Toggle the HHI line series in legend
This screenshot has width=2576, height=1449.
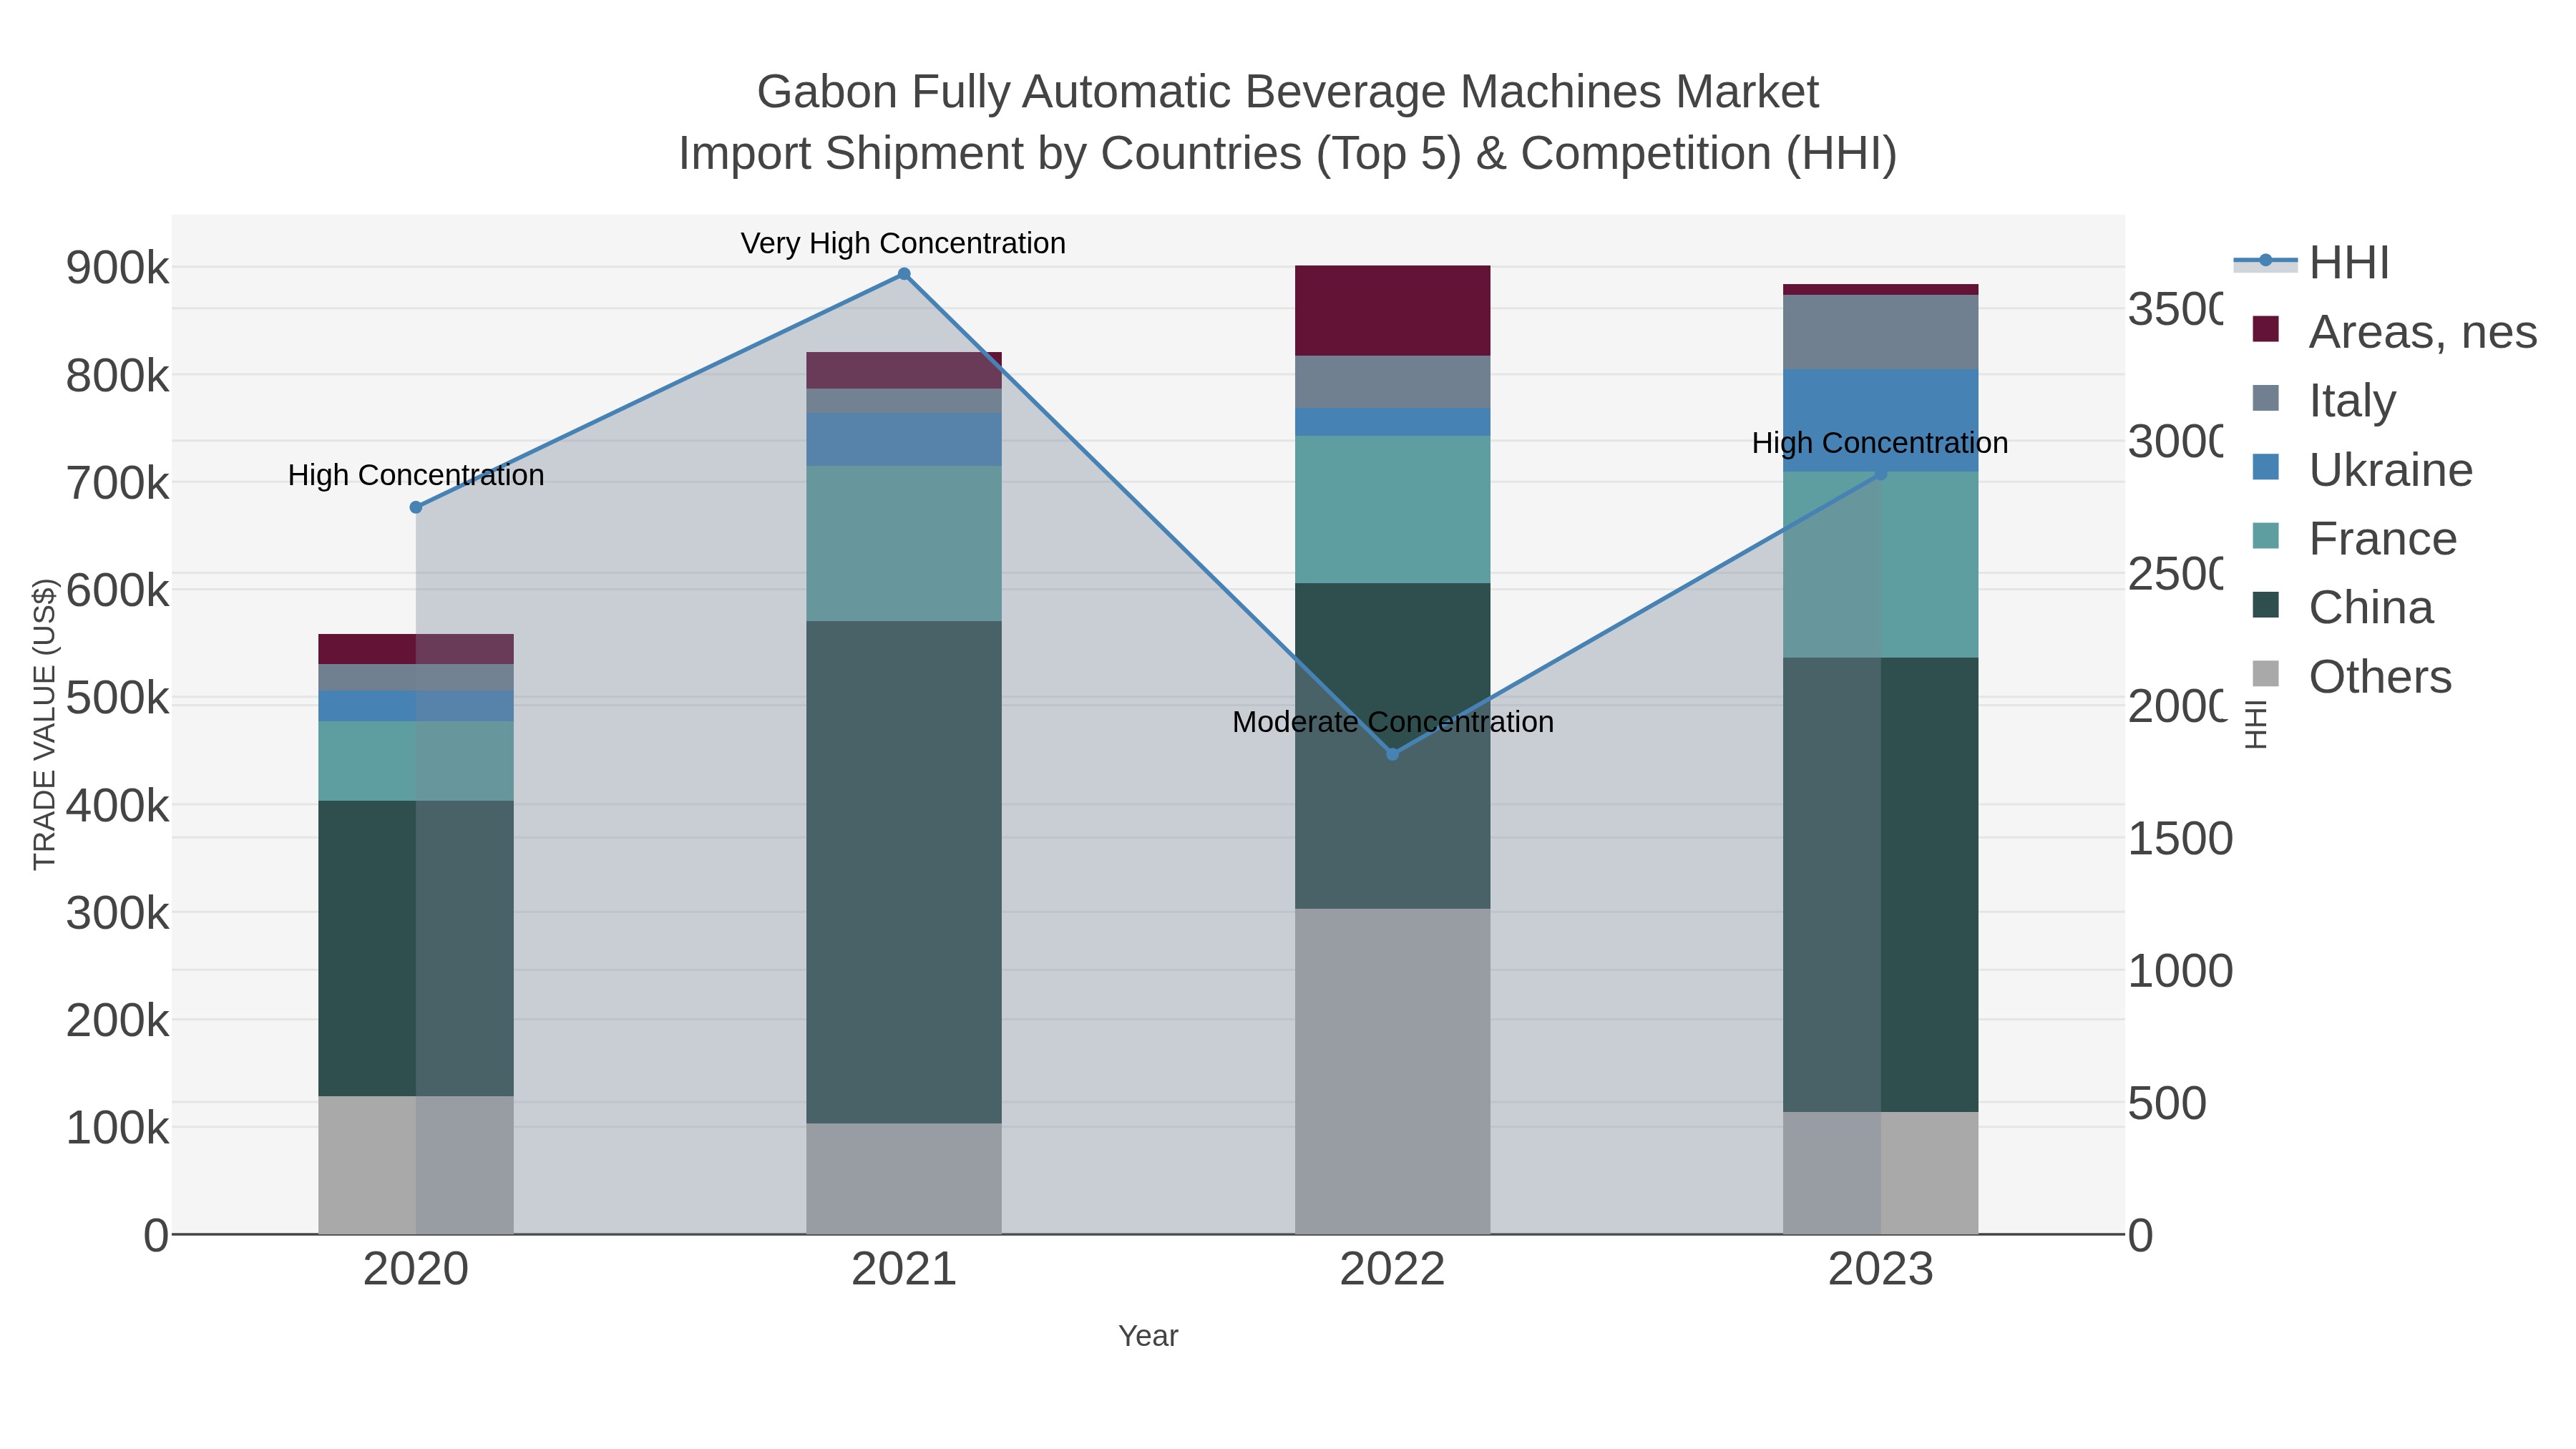(x=2311, y=262)
